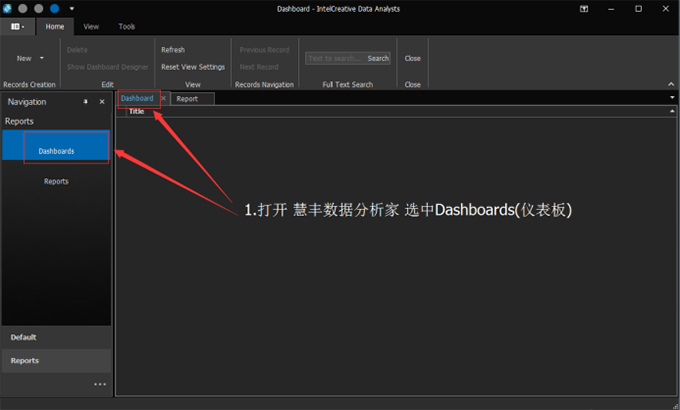The image size is (680, 410).
Task: Select Dashboards in the navigation list
Action: [56, 145]
